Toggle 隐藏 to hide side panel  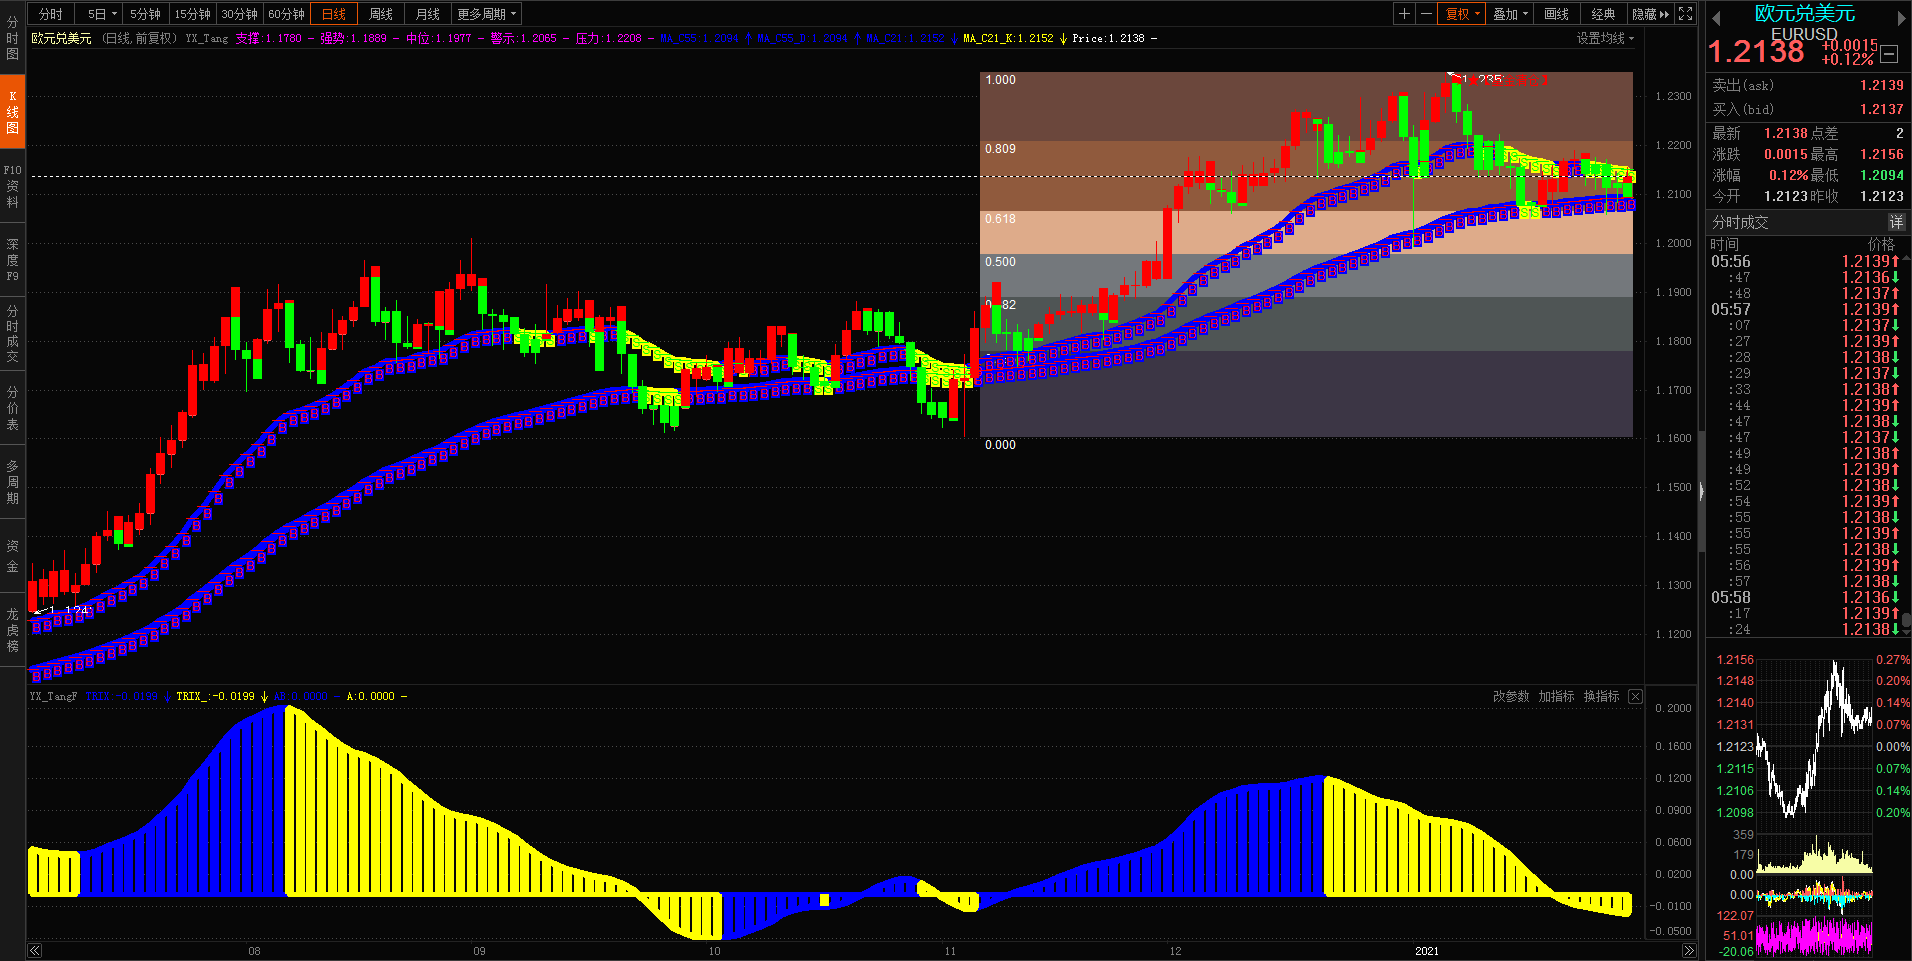point(1650,14)
